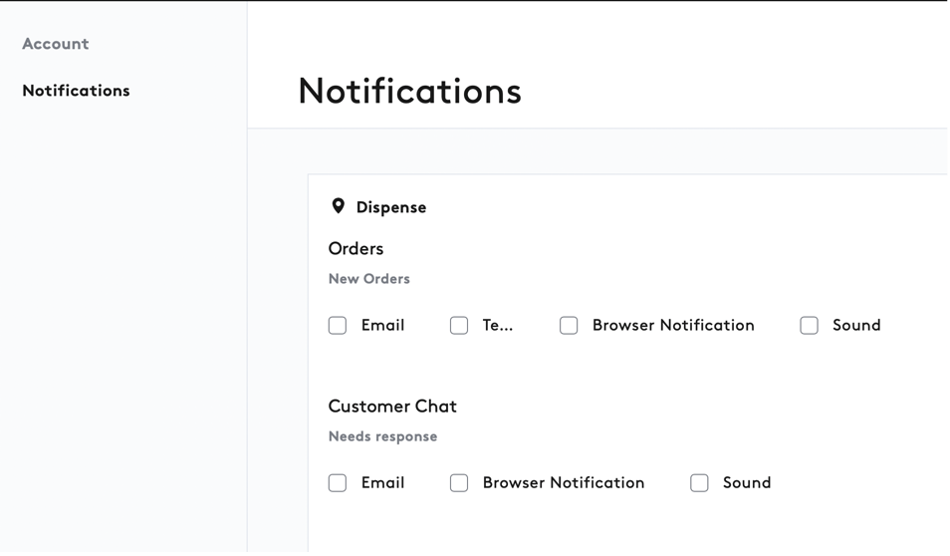Image resolution: width=950 pixels, height=556 pixels.
Task: Click Browser Notification label under New Orders
Action: [x=674, y=325]
